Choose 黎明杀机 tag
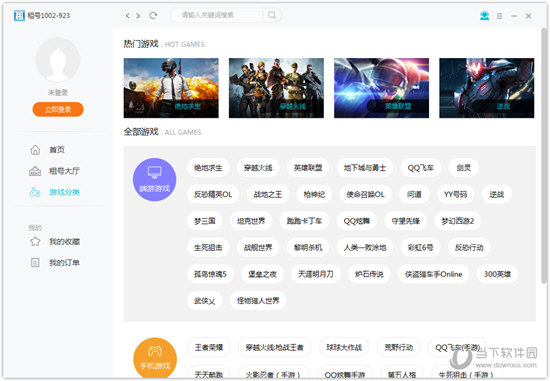This screenshot has width=550, height=381. [308, 248]
